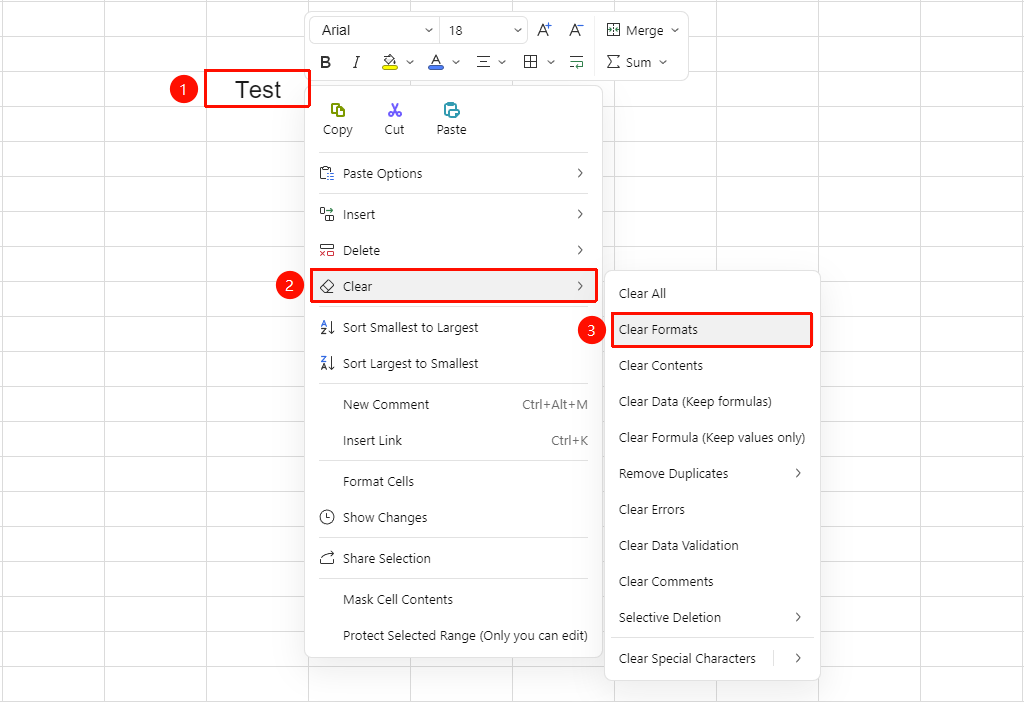Expand the Remove Duplicates submenu
This screenshot has width=1024, height=702.
tap(712, 473)
